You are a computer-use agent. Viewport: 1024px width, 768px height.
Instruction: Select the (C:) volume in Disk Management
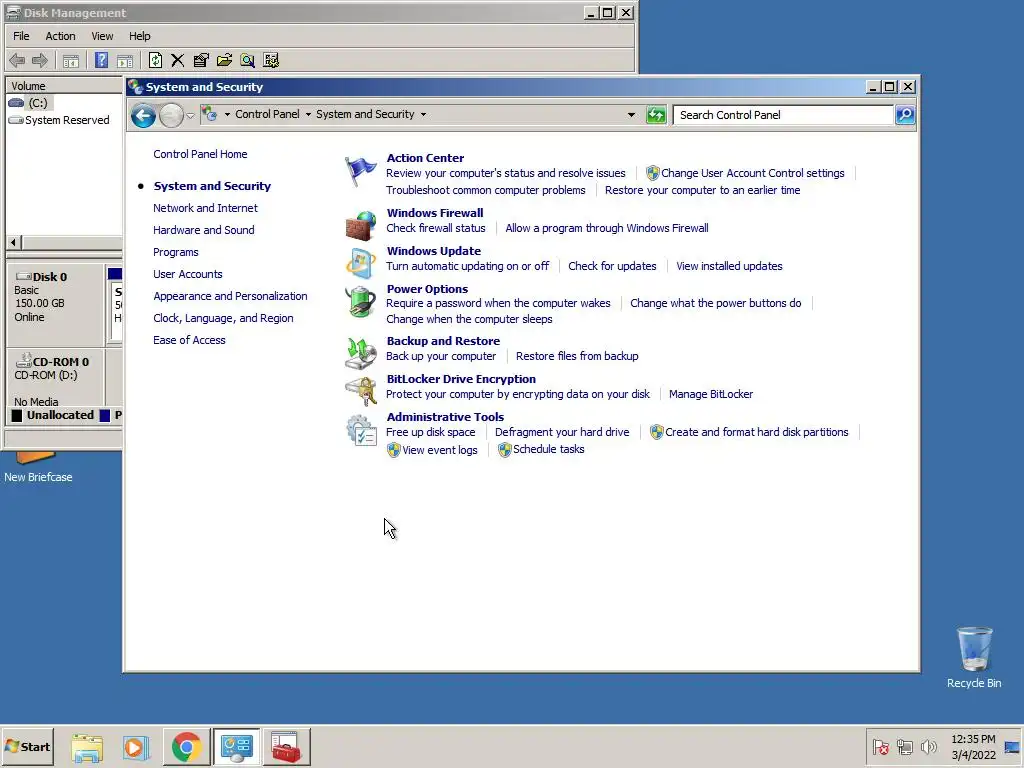(x=37, y=103)
